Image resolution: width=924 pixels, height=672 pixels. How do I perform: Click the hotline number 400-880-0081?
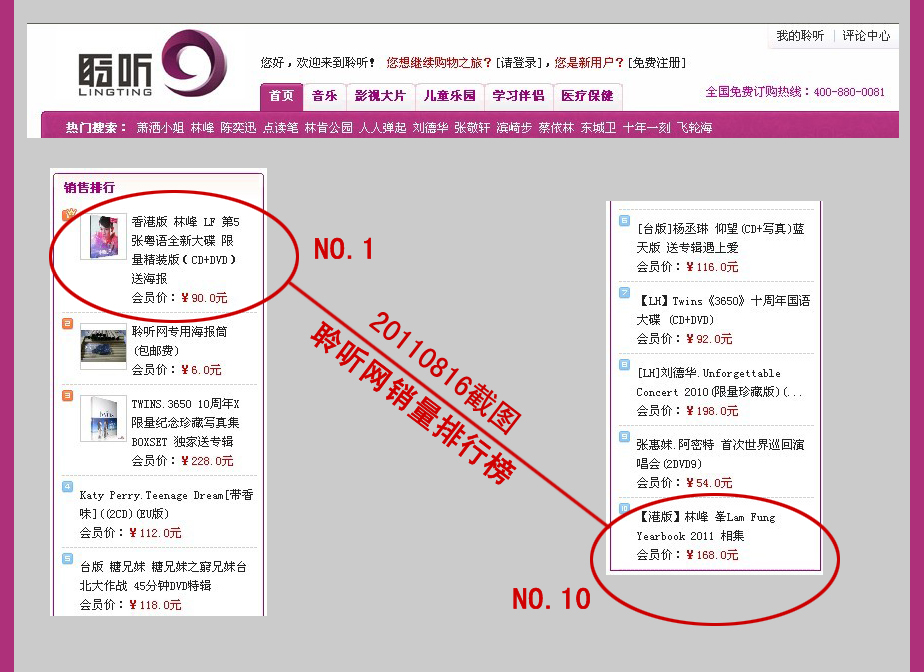(849, 92)
